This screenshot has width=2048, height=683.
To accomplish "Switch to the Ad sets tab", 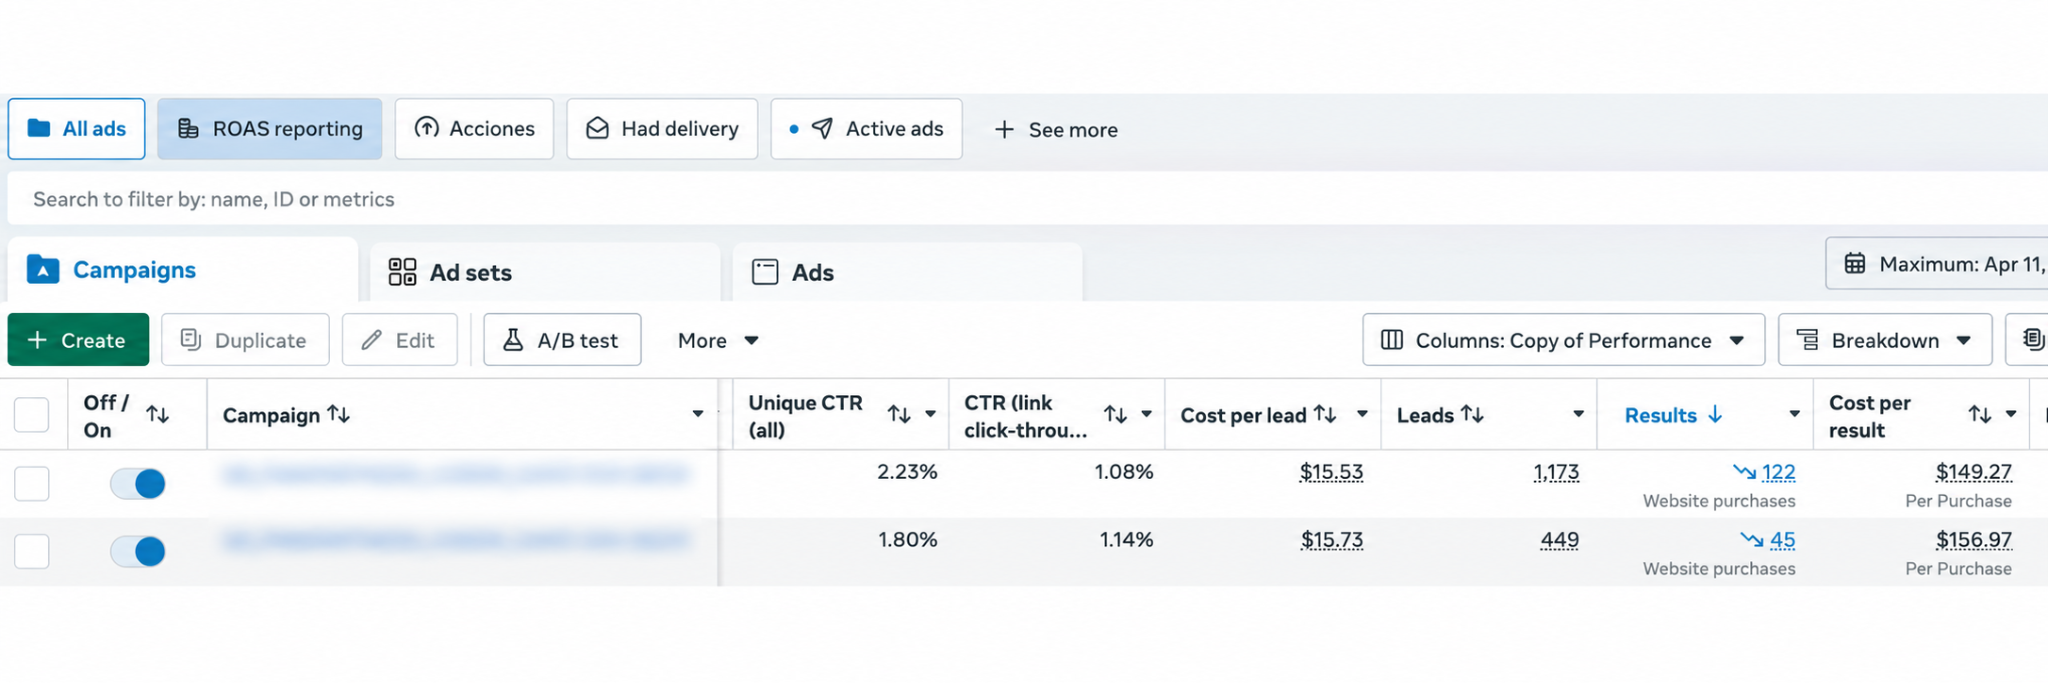I will [x=545, y=272].
